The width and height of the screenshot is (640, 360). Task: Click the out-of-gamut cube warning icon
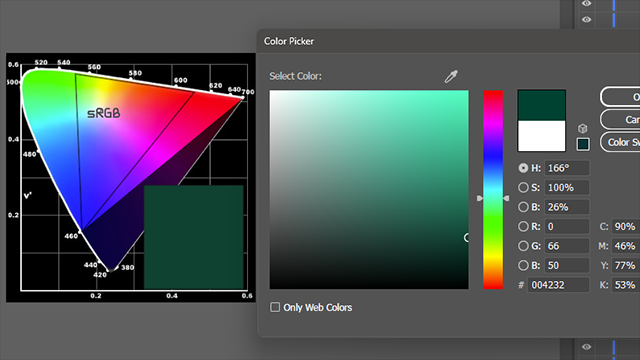click(582, 129)
